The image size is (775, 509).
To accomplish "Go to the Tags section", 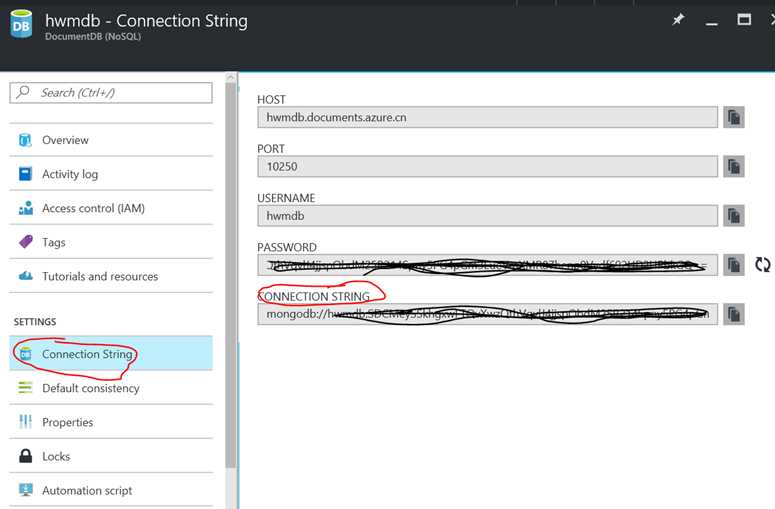I will pos(111,242).
